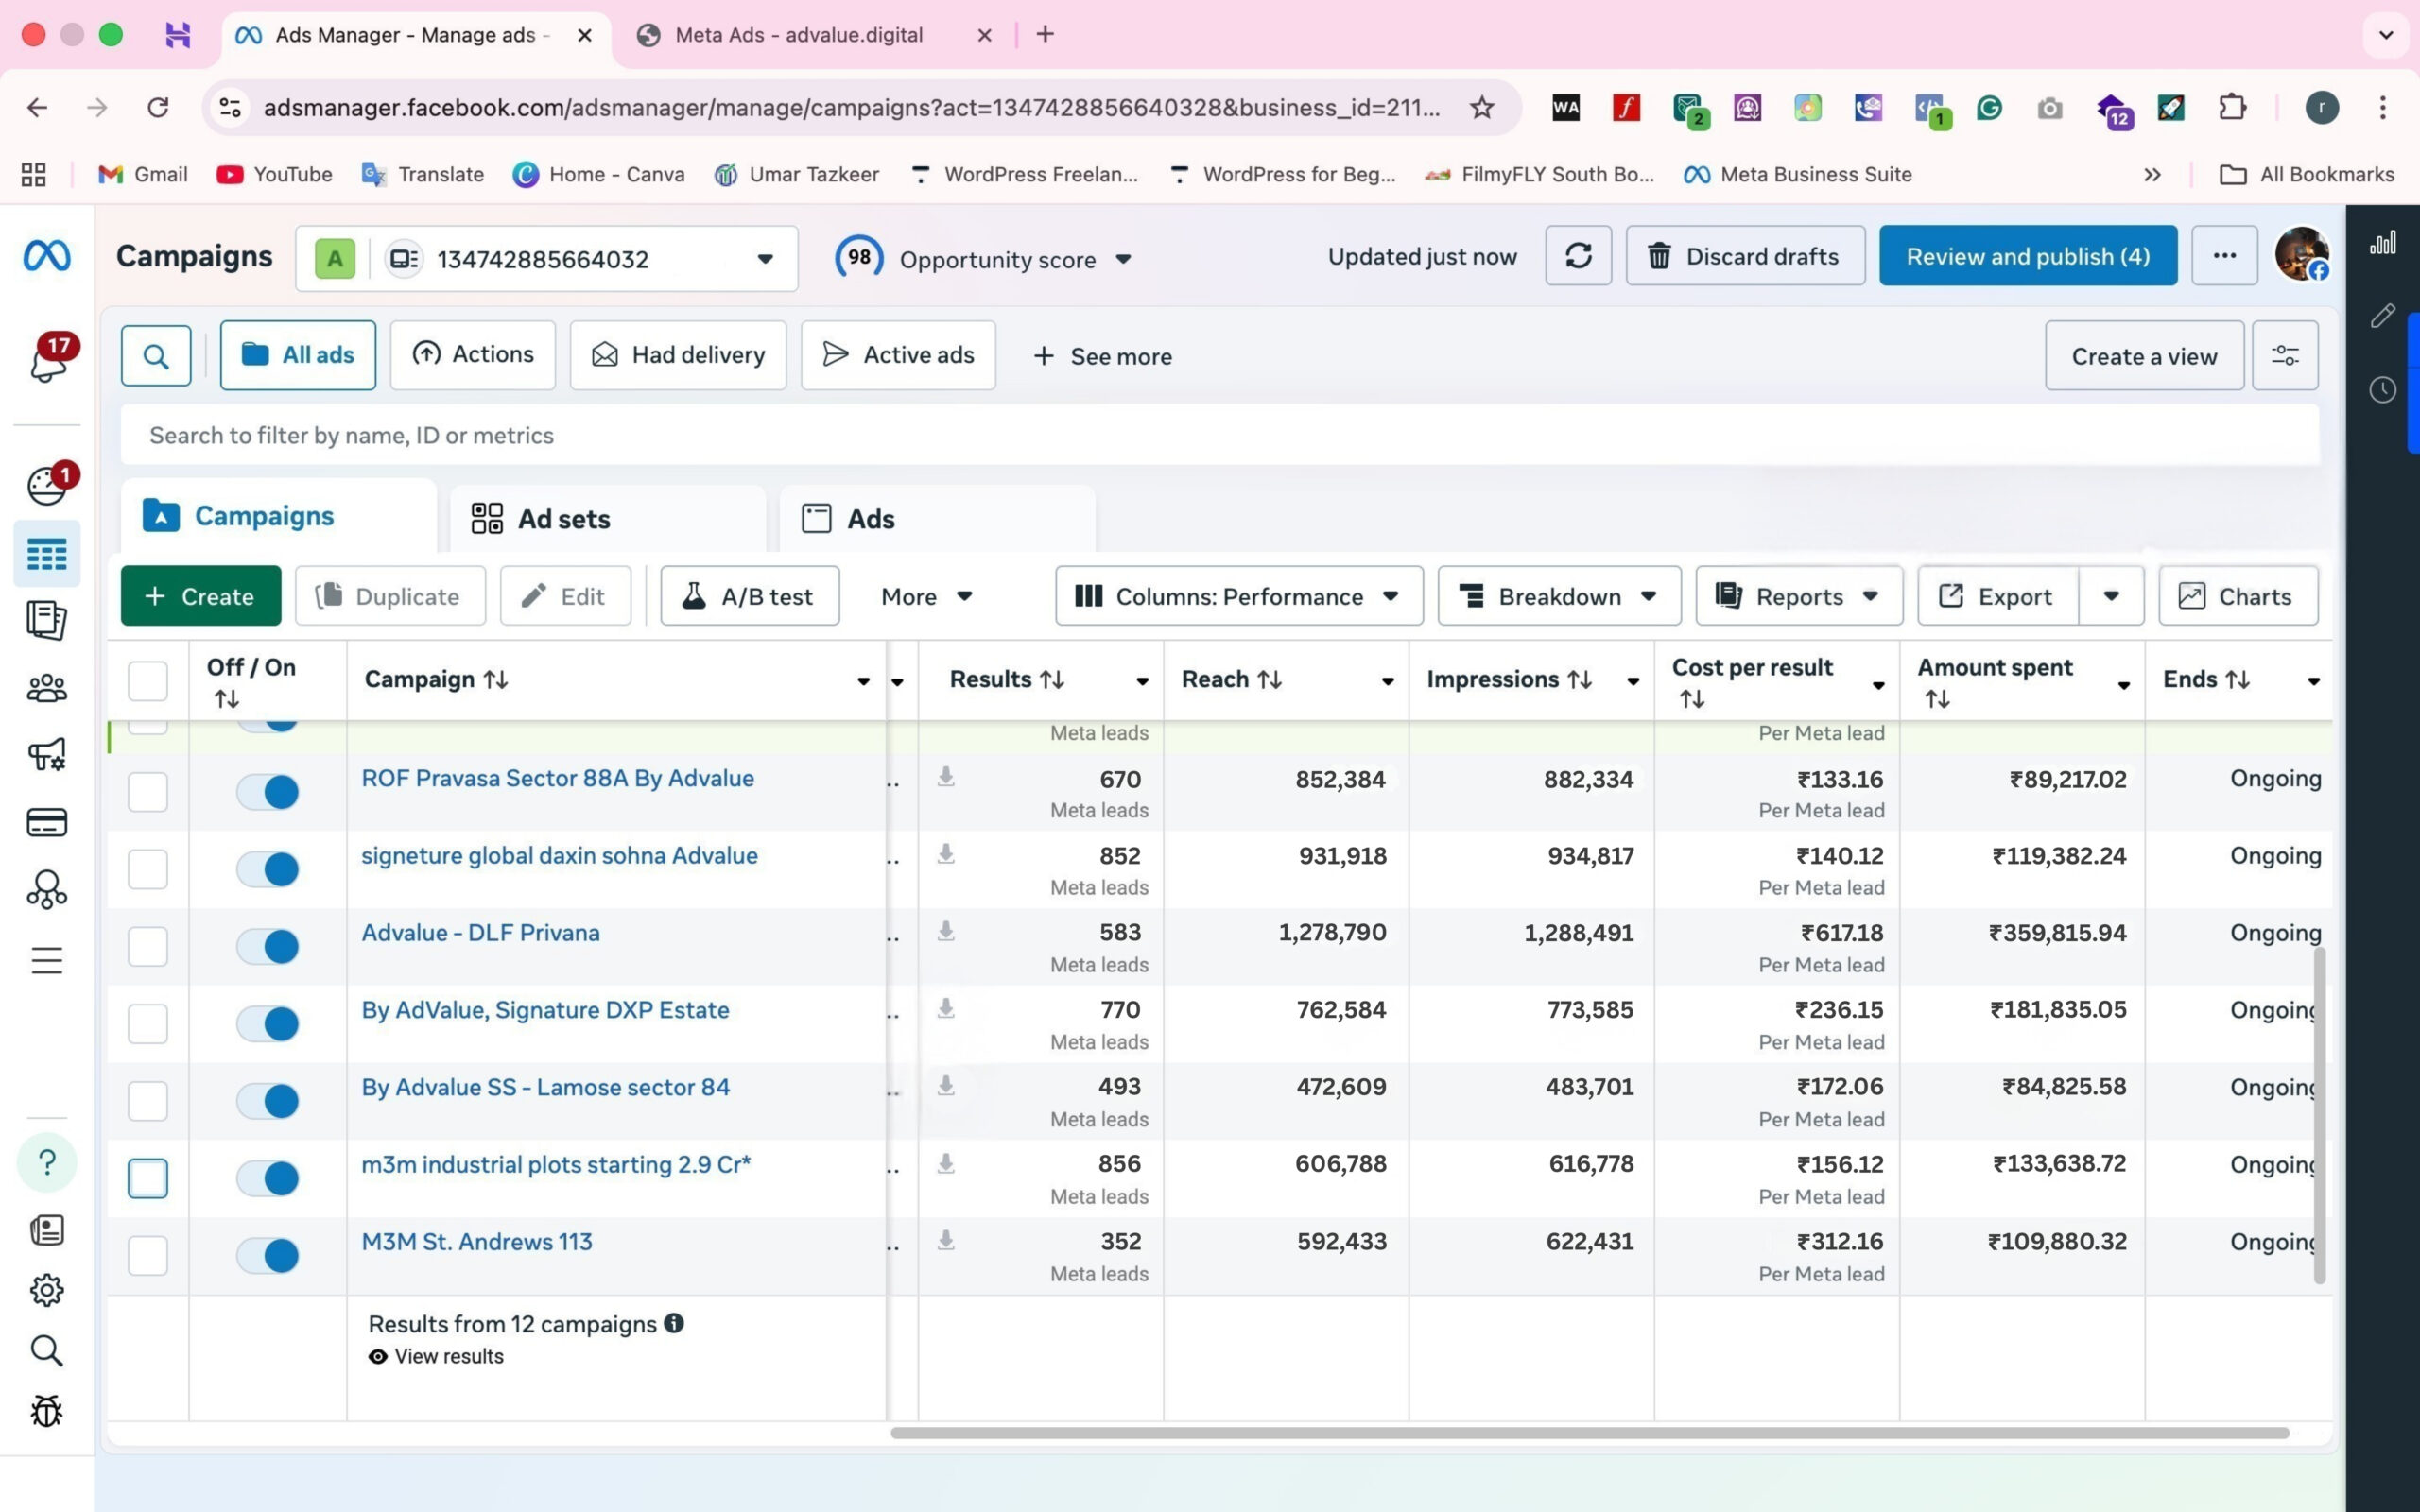Click download icon for DLF Privana results
2420x1512 pixels.
tap(945, 932)
